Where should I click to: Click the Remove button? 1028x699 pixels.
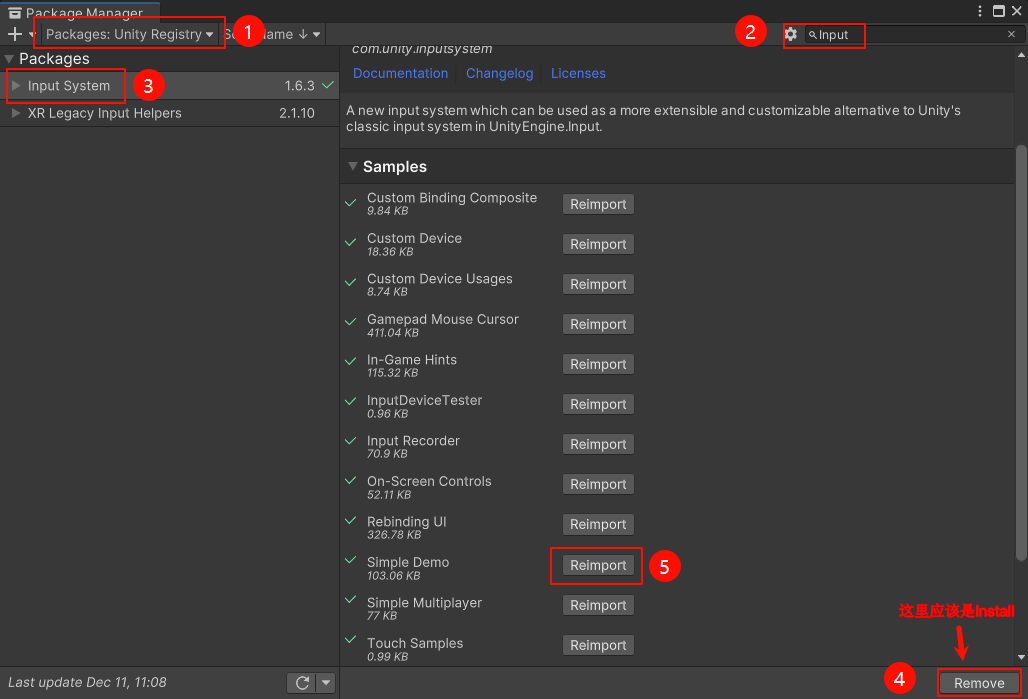click(979, 683)
